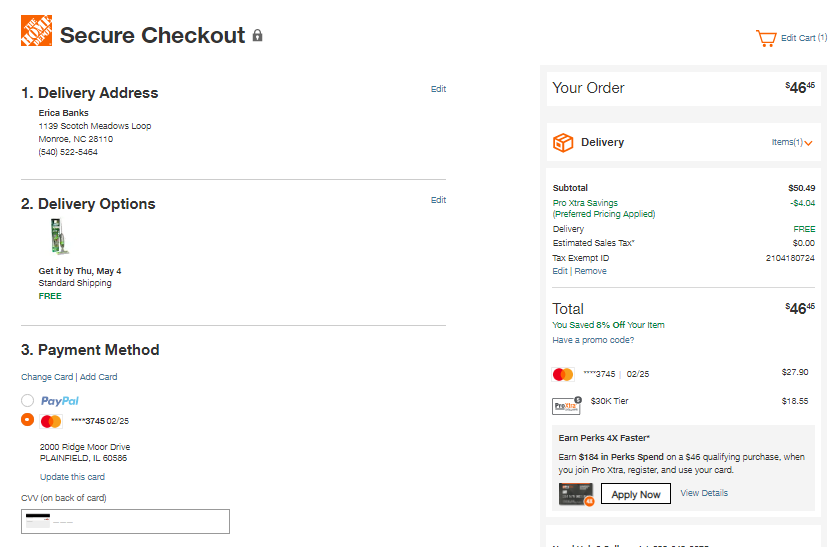Edit the Delivery Options section
The image size is (831, 547).
pyautogui.click(x=438, y=200)
